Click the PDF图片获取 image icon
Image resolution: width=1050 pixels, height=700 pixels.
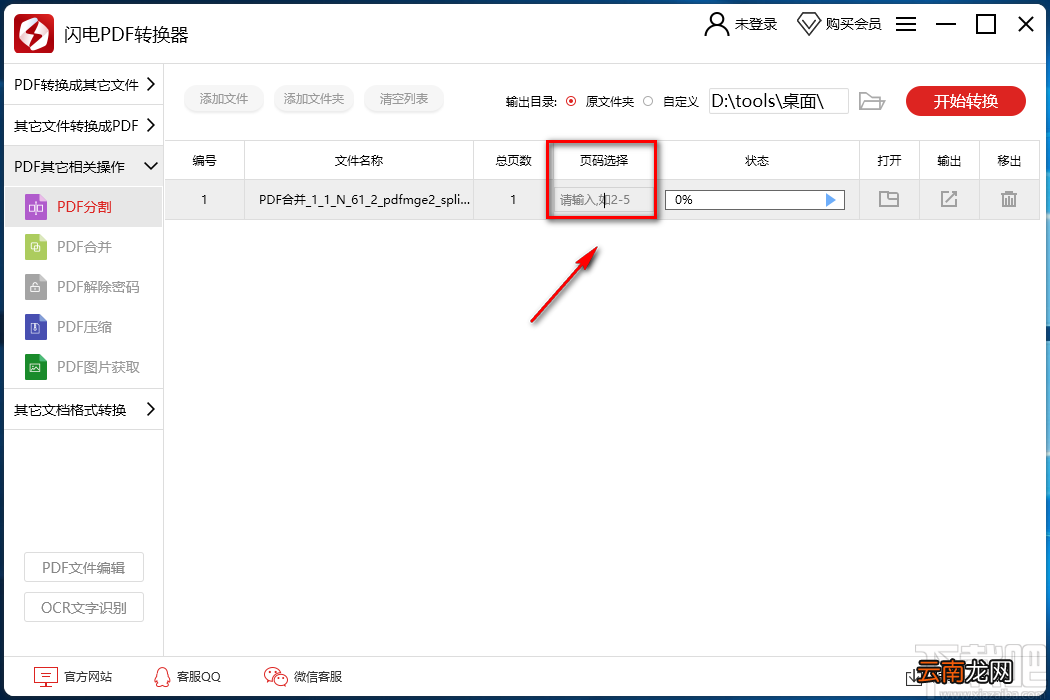[x=36, y=367]
